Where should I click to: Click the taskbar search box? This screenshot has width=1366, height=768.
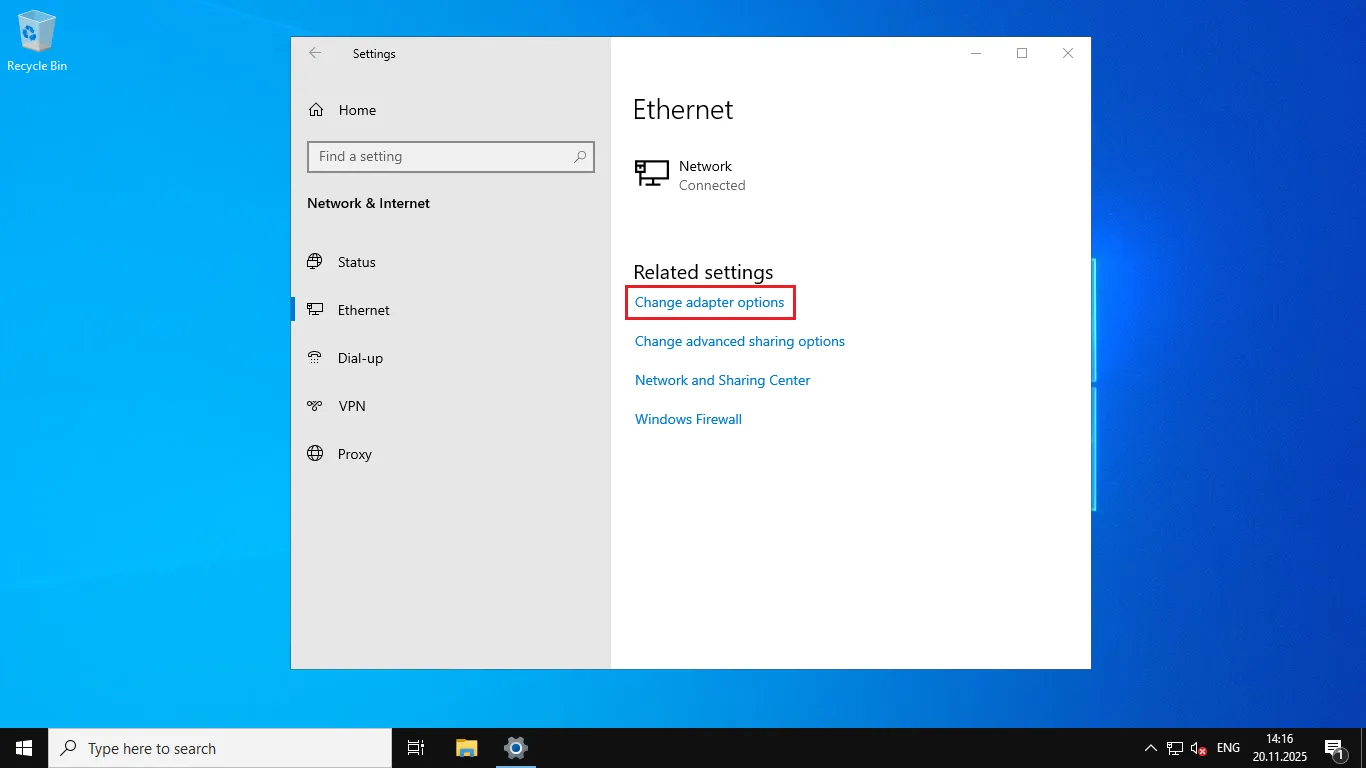tap(220, 748)
